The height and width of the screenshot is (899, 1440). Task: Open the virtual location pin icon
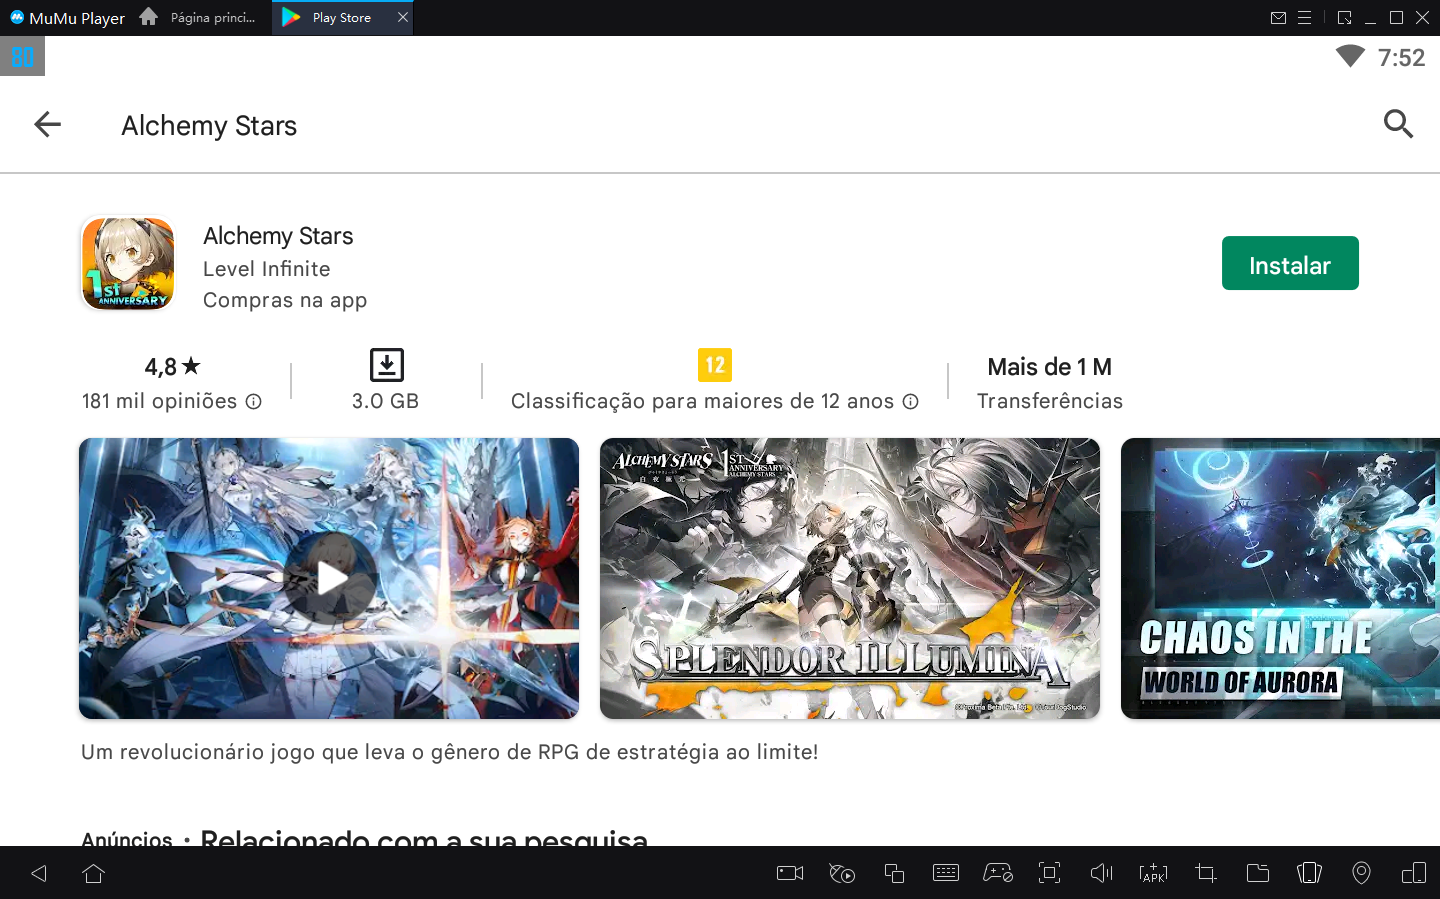click(x=1361, y=873)
